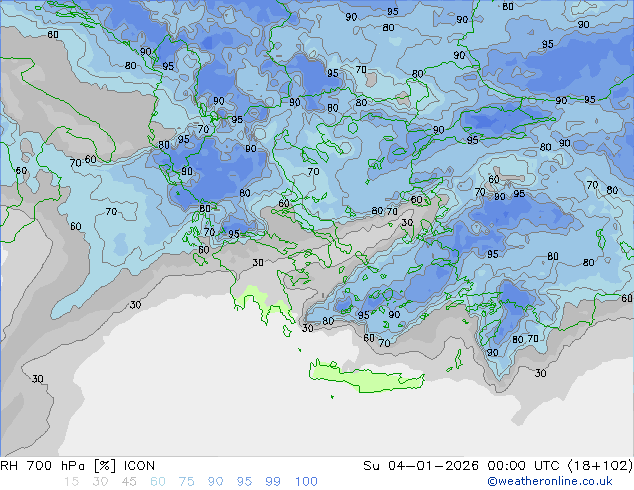Select the legend value 15
Viewport: 634px width, 490px height.
click(x=71, y=482)
